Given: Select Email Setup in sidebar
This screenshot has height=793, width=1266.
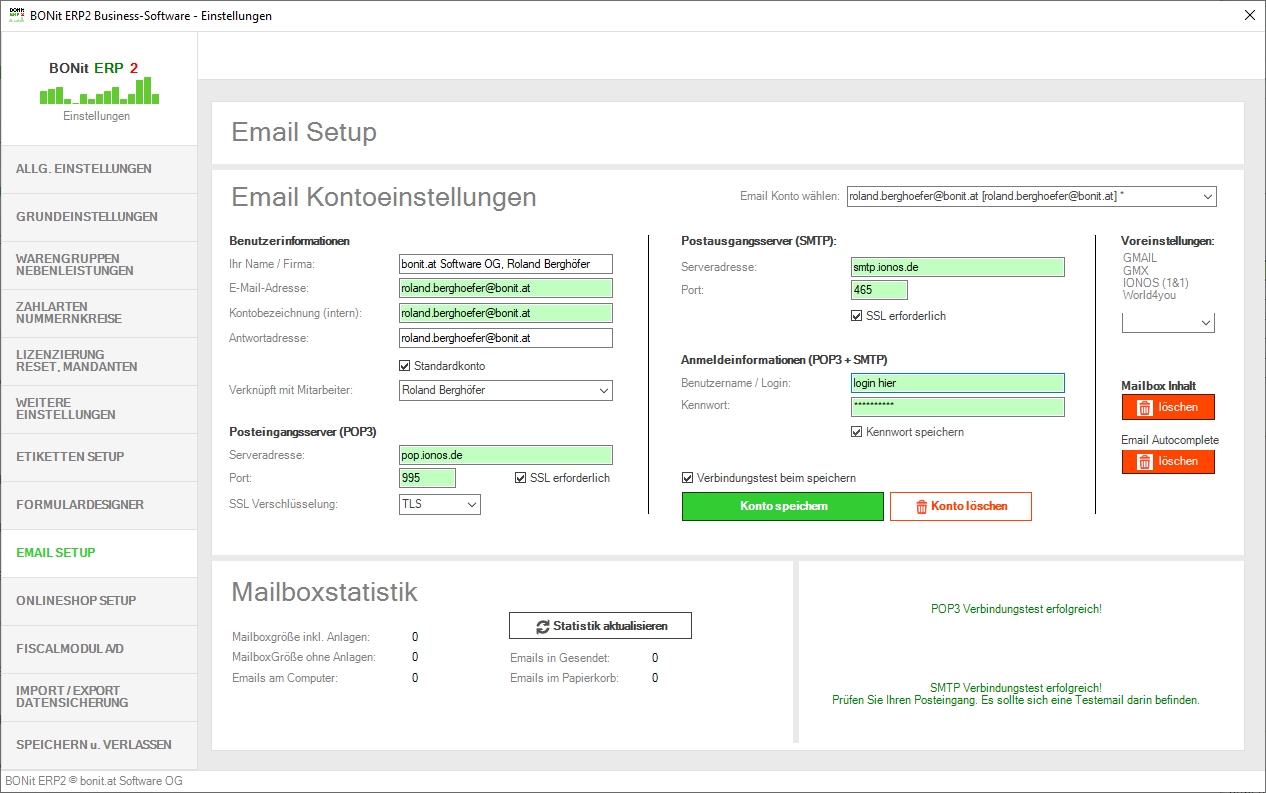Looking at the screenshot, I should tap(99, 553).
